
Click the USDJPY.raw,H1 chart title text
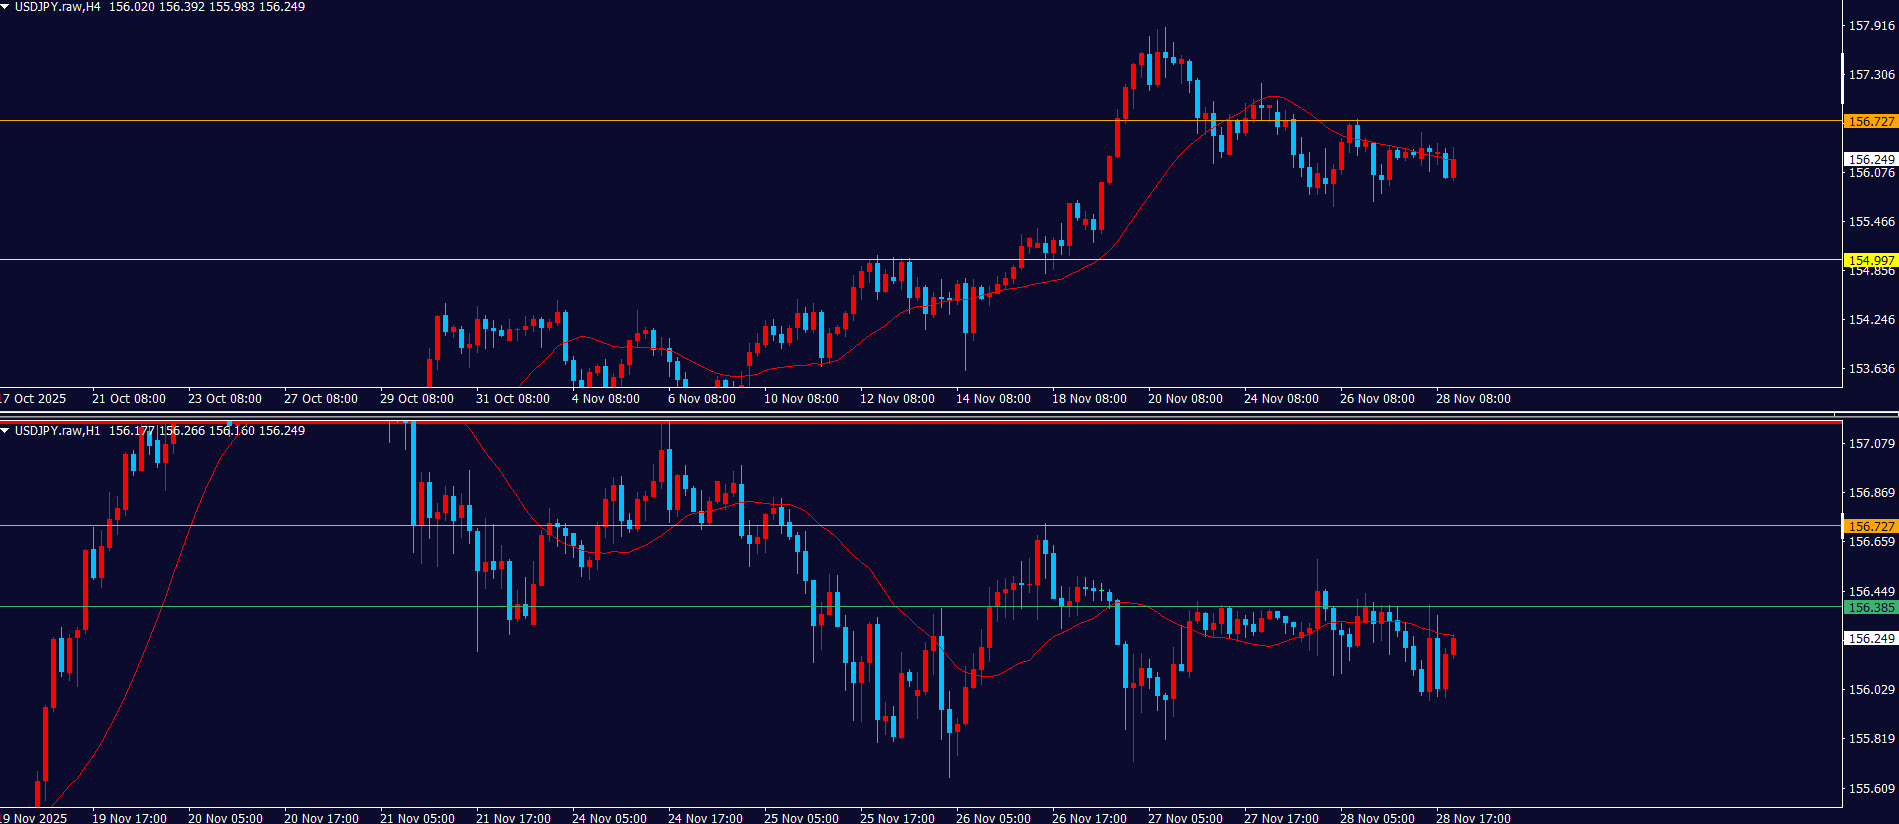pyautogui.click(x=57, y=431)
